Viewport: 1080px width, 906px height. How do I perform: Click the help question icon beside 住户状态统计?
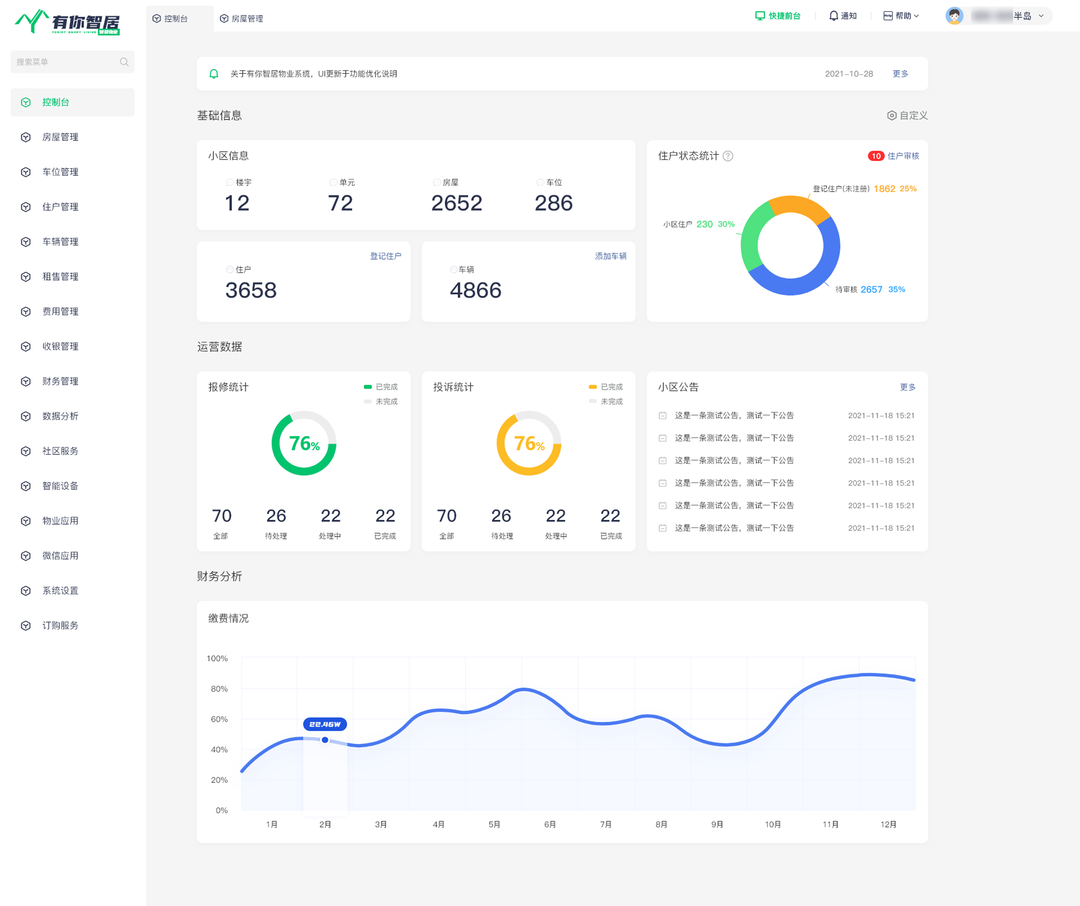click(728, 156)
